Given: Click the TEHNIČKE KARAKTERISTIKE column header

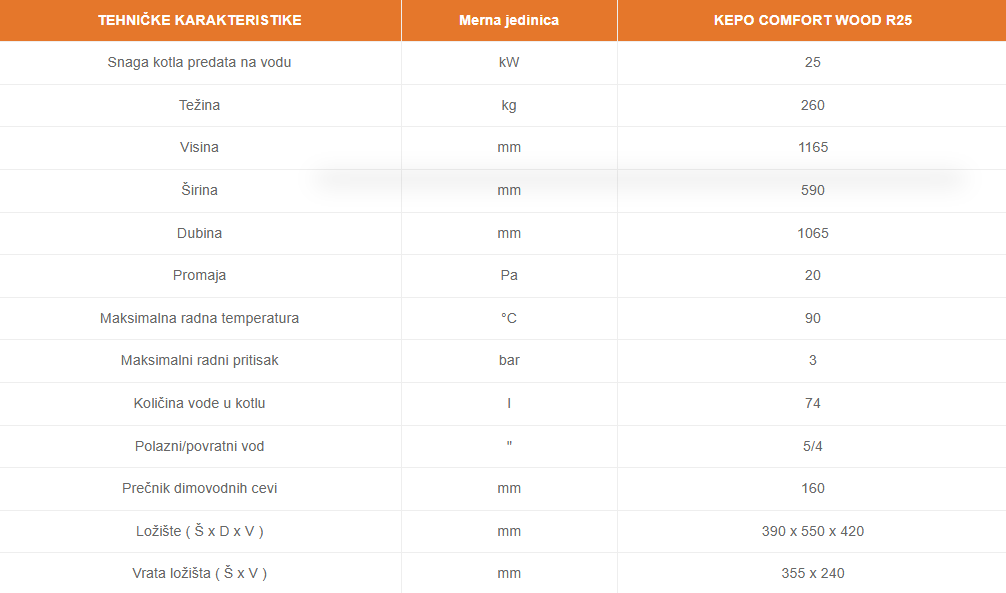Looking at the screenshot, I should [200, 20].
